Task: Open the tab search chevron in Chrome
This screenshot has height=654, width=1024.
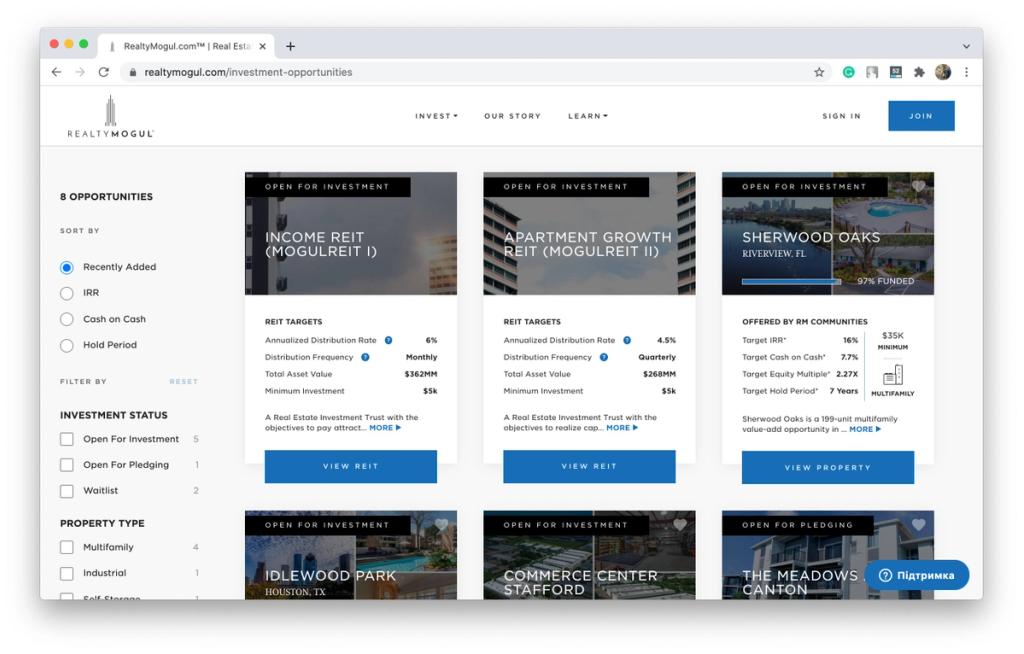Action: (966, 46)
